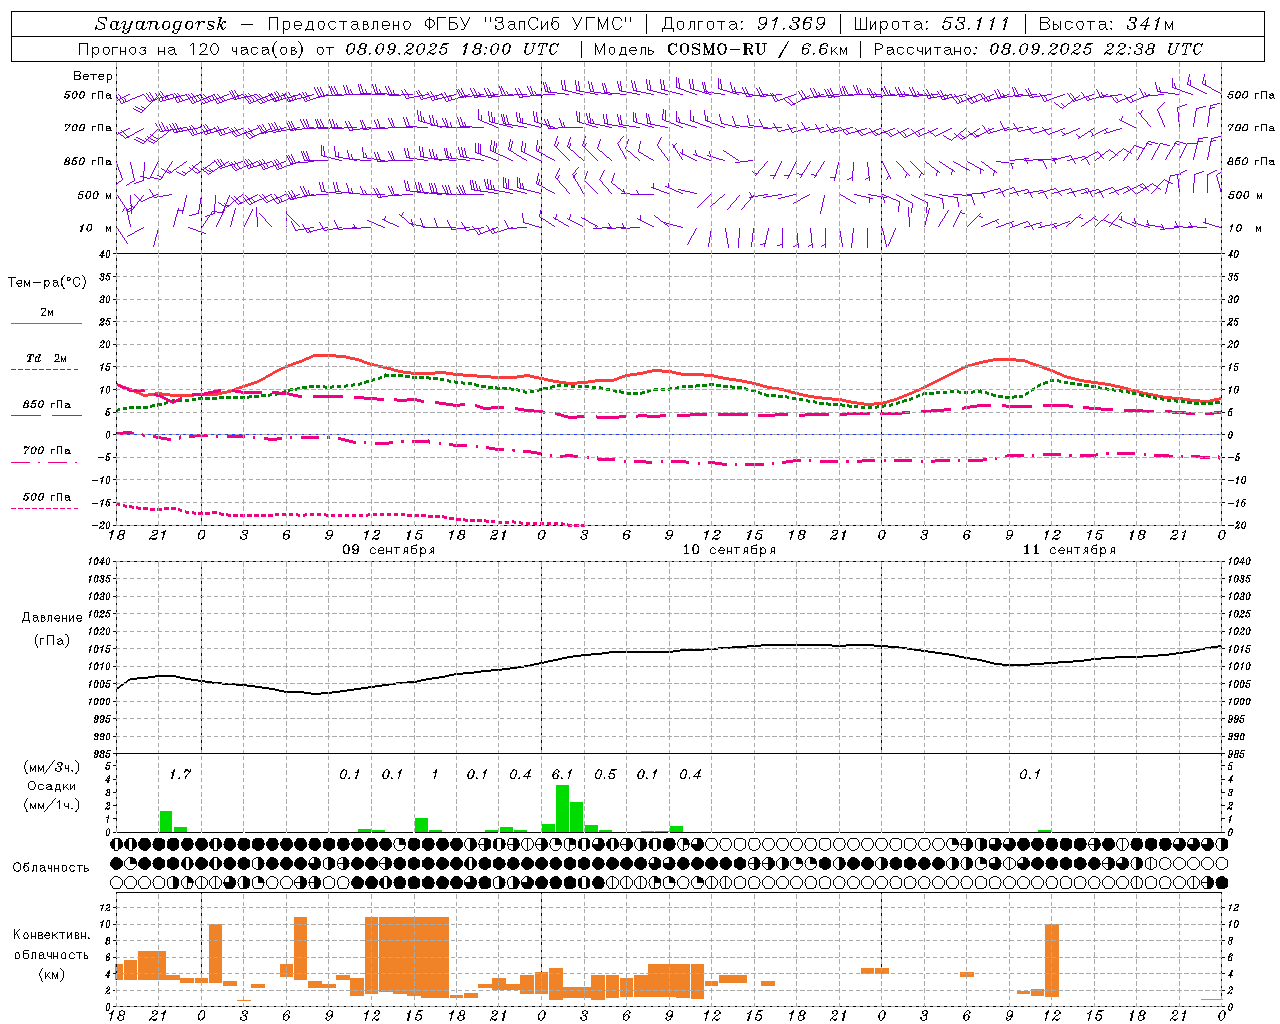Image resolution: width=1280 pixels, height=1024 pixels.
Task: Click the 'Давление' pressure panel label
Action: pos(52,618)
